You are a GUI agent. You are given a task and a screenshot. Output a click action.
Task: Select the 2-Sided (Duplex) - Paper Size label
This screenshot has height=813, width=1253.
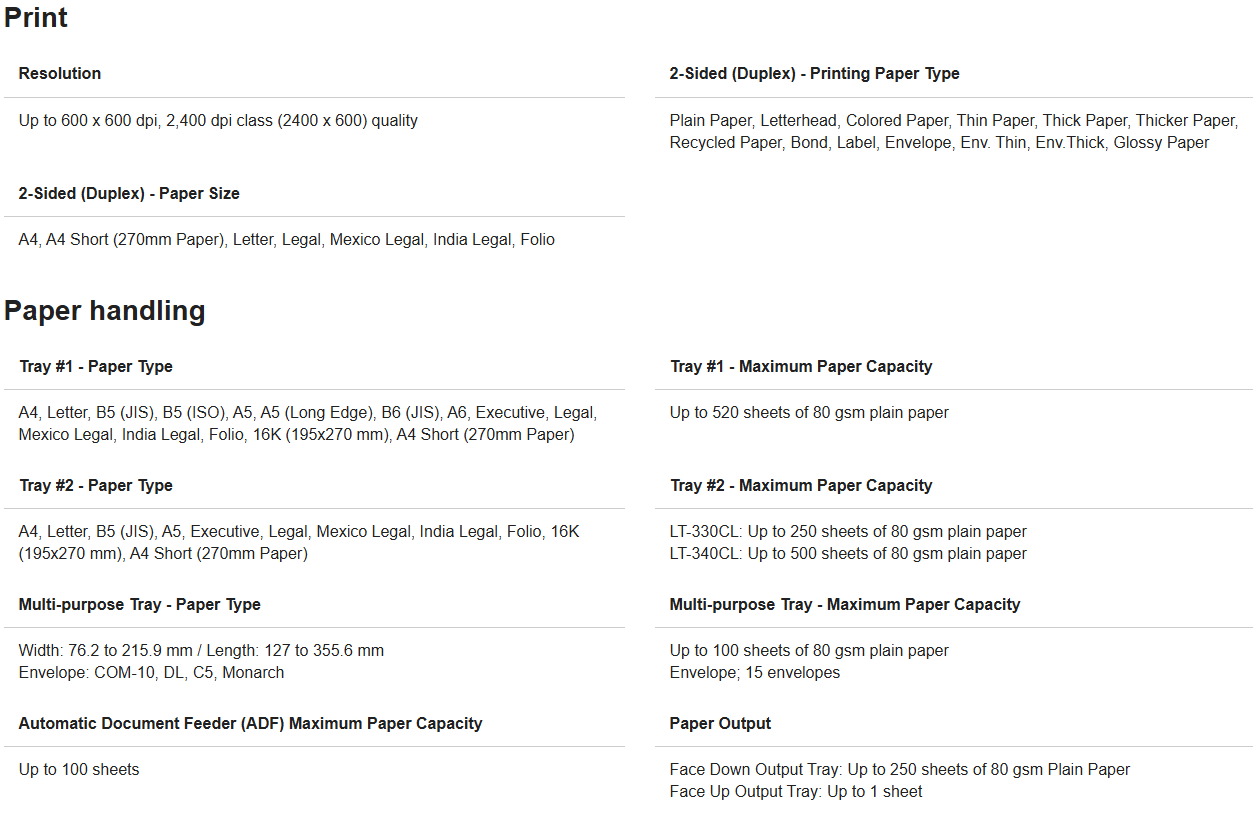tap(129, 194)
